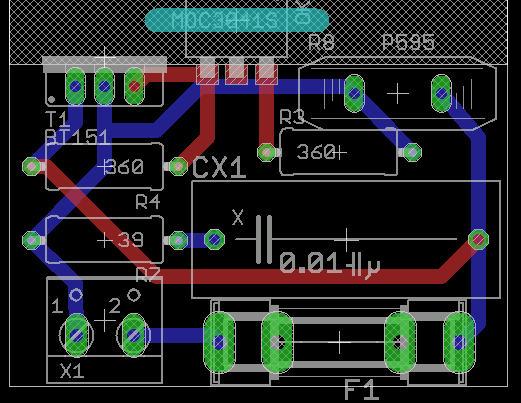Viewport: 521px width, 403px height.
Task: Select the T1 pad connected to the red trace
Action: (x=134, y=86)
